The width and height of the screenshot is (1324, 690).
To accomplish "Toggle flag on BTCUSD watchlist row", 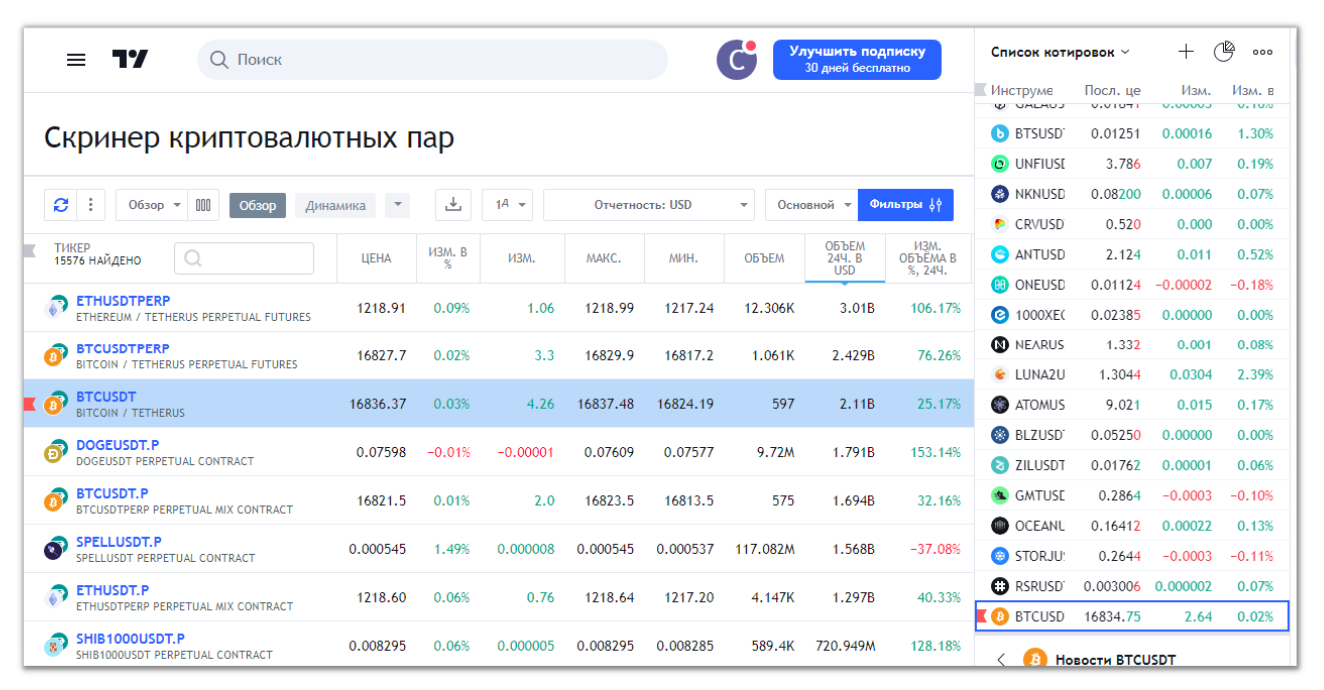I will click(x=981, y=616).
